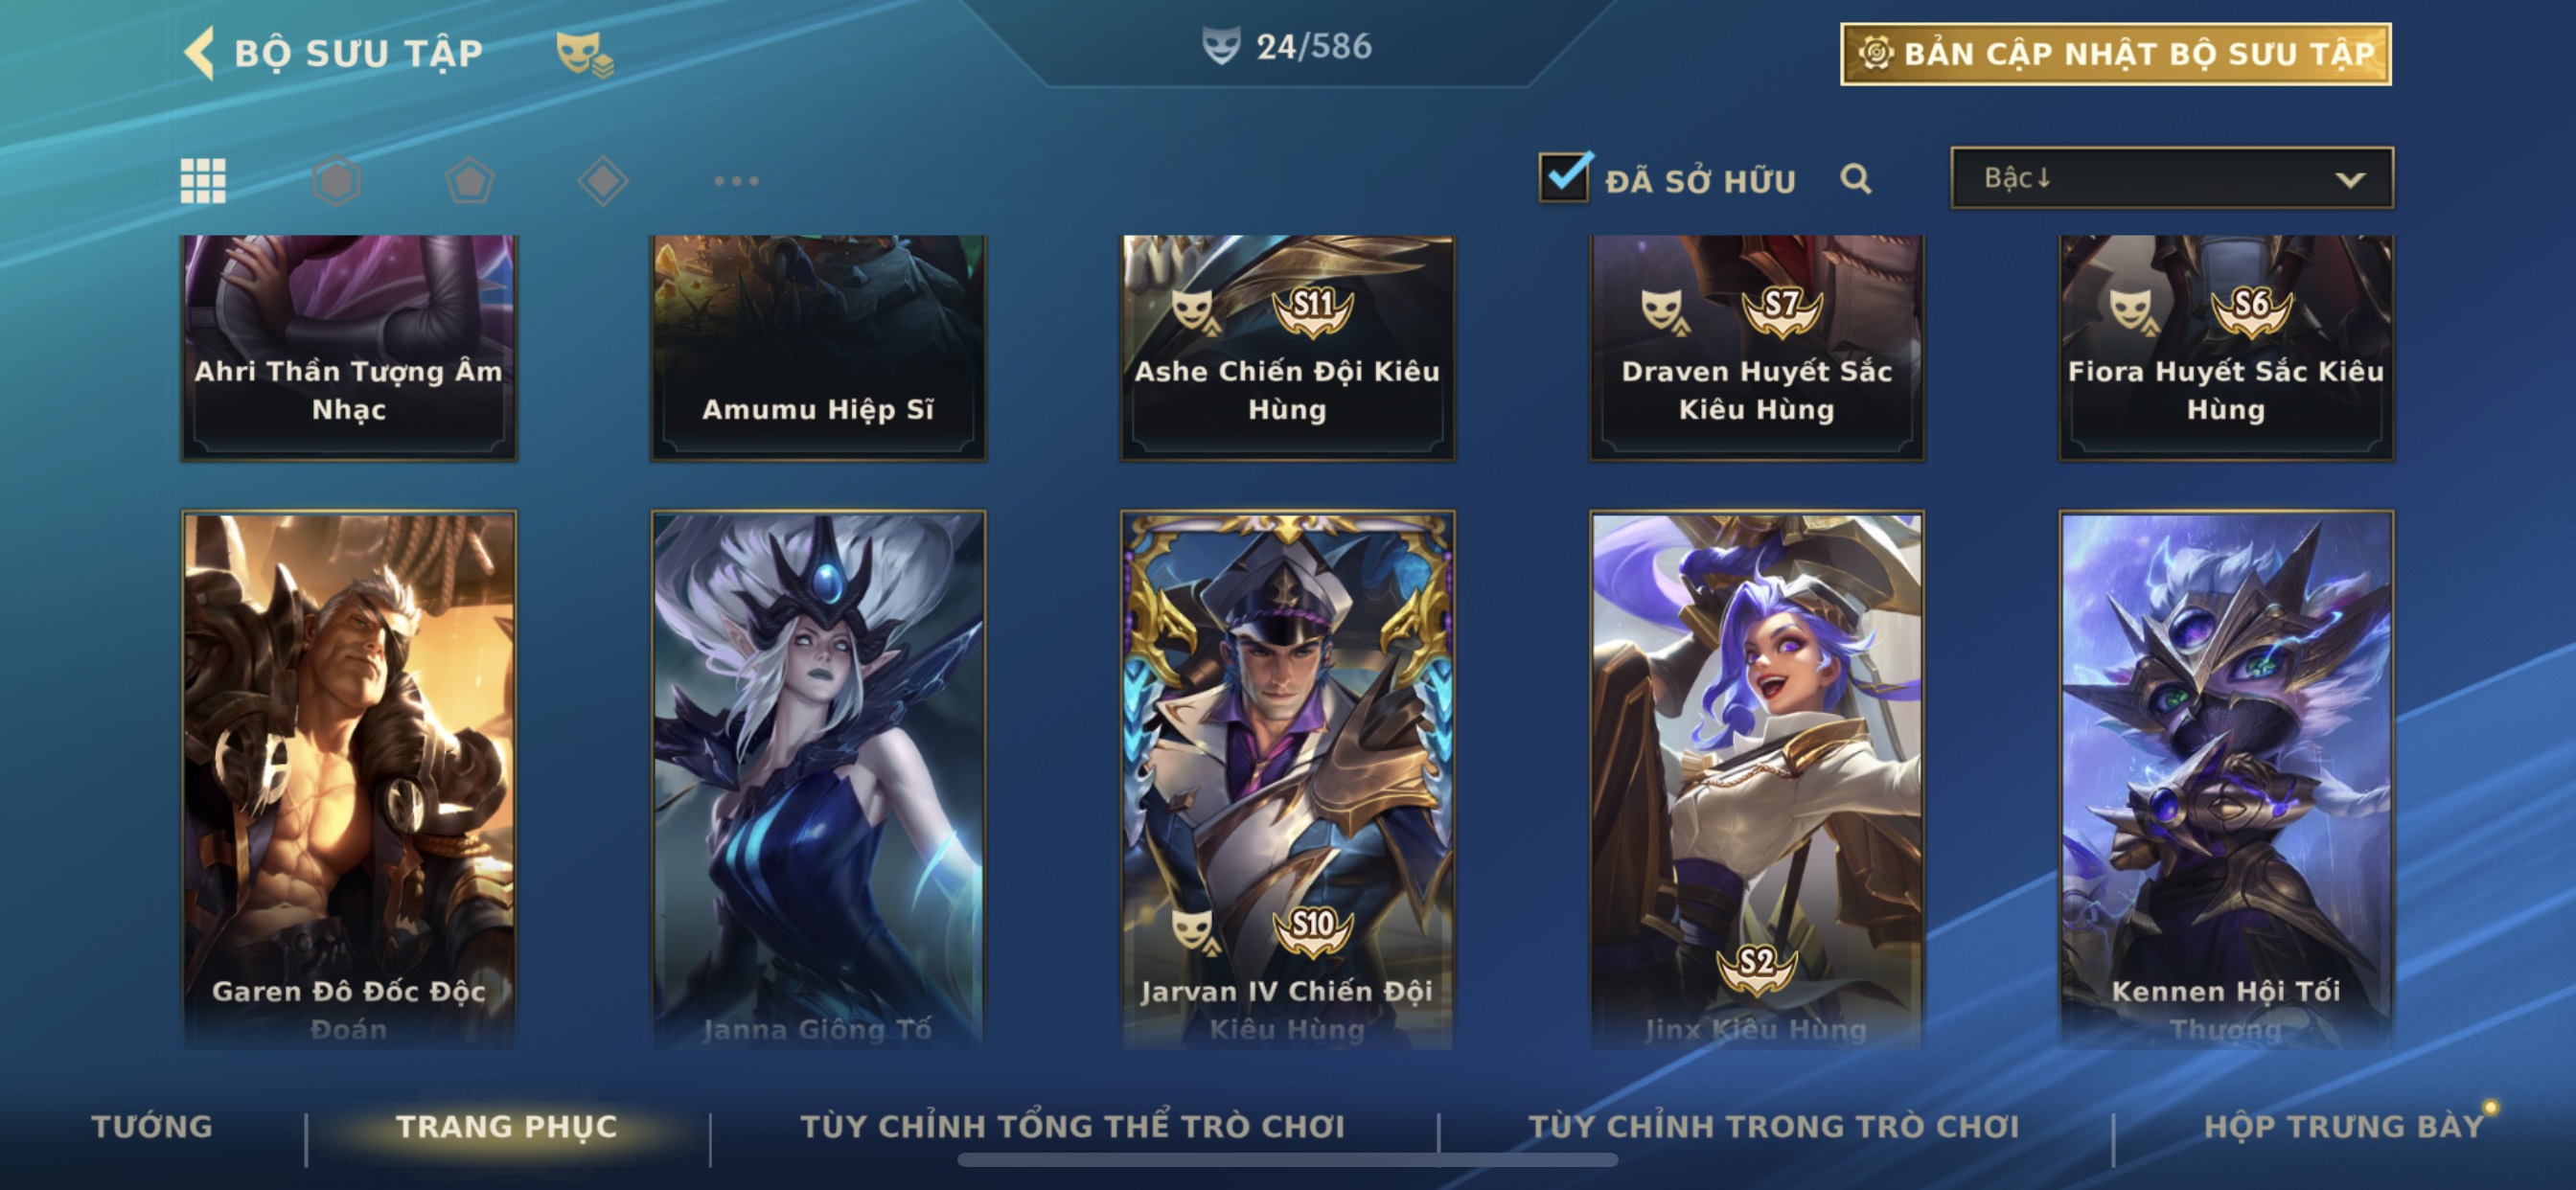
Task: Open the gold mask skin shop icon
Action: [584, 54]
